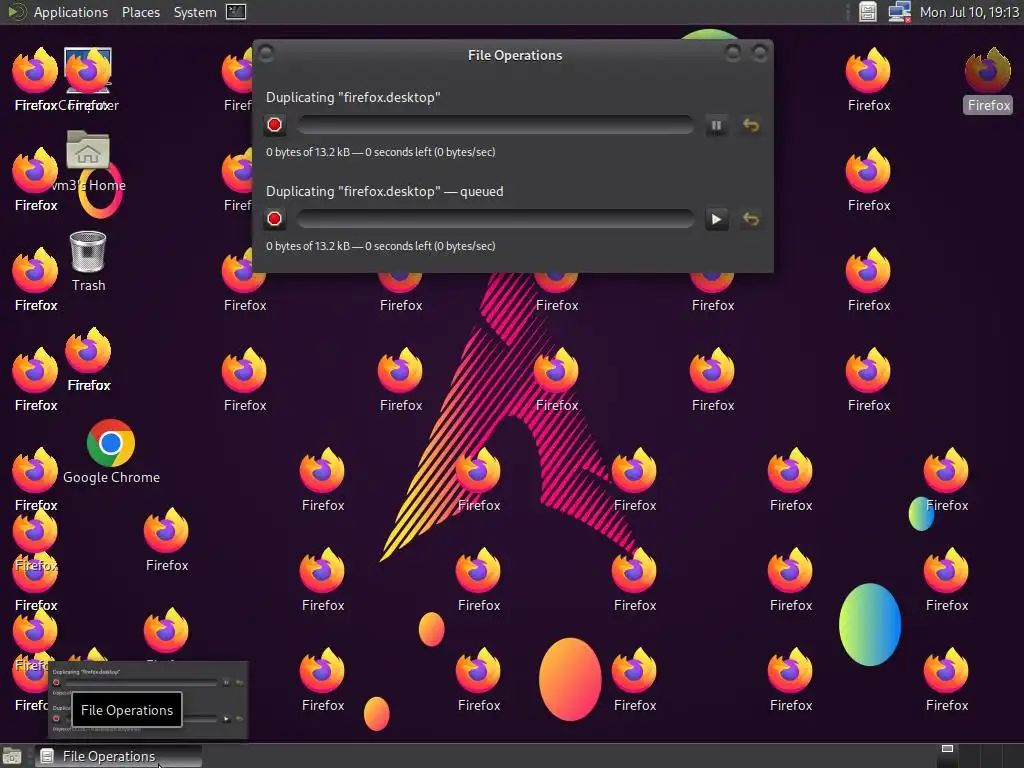Open the Places menu
1024x768 pixels.
pyautogui.click(x=140, y=12)
